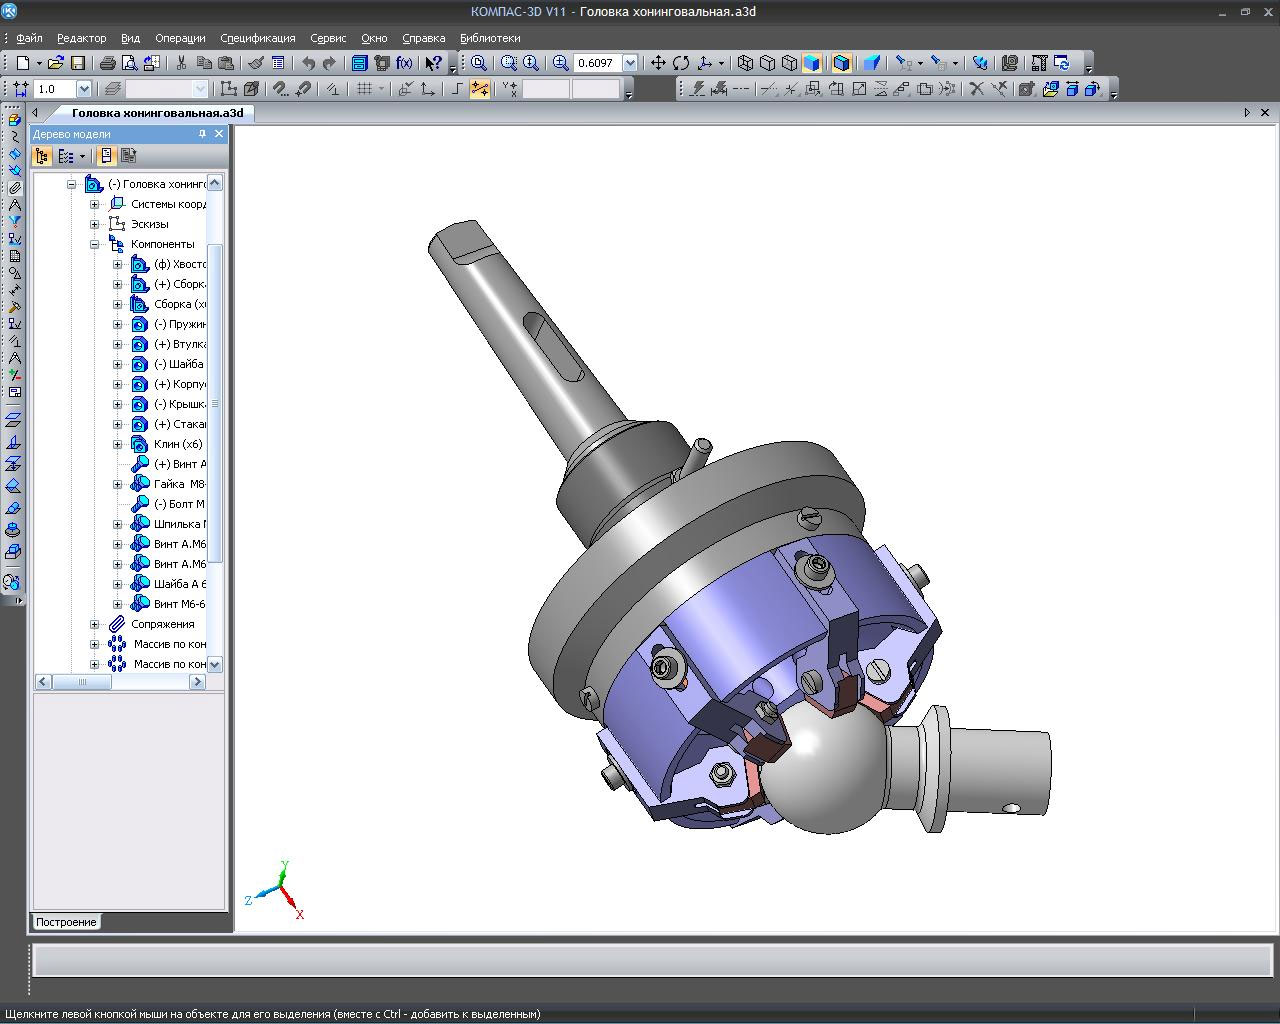Open the Variables f(x) tool

404,63
